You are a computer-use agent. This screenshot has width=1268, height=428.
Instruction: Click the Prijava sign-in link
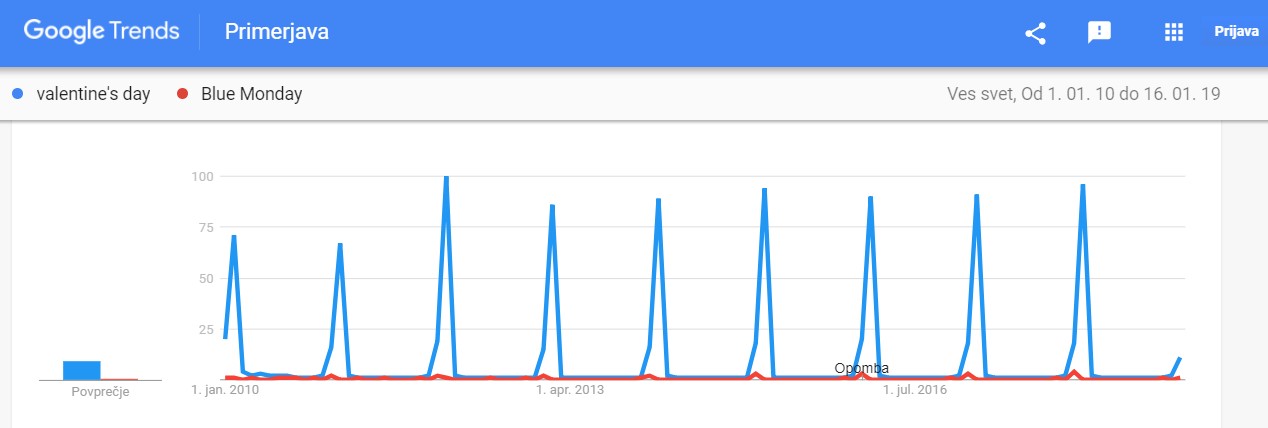point(1236,32)
